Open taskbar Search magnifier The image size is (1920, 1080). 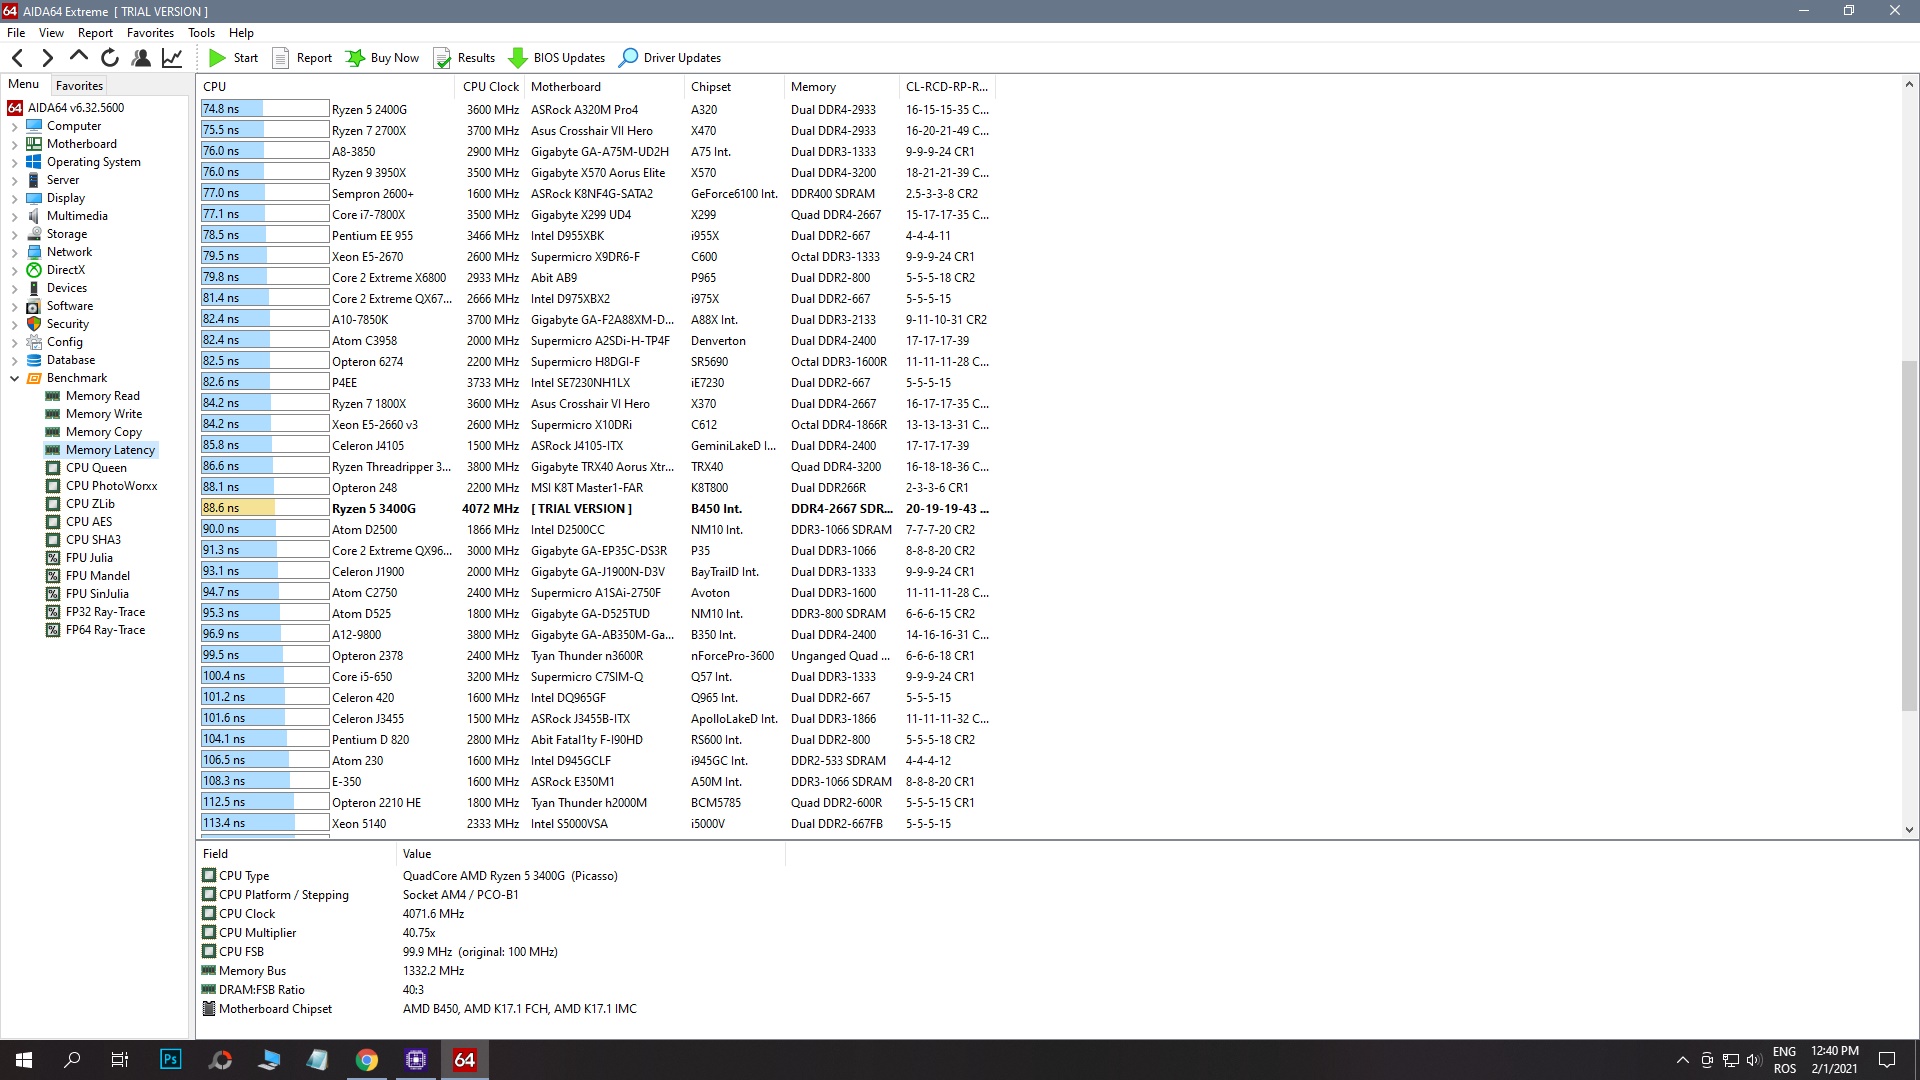pyautogui.click(x=72, y=1060)
